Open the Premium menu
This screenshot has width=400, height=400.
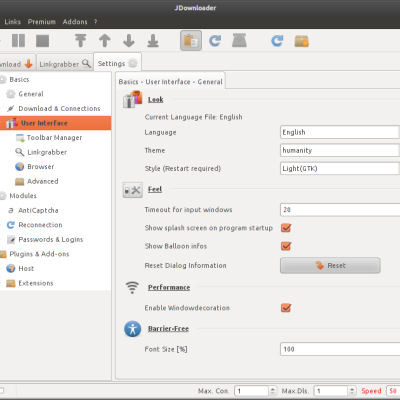click(x=42, y=22)
